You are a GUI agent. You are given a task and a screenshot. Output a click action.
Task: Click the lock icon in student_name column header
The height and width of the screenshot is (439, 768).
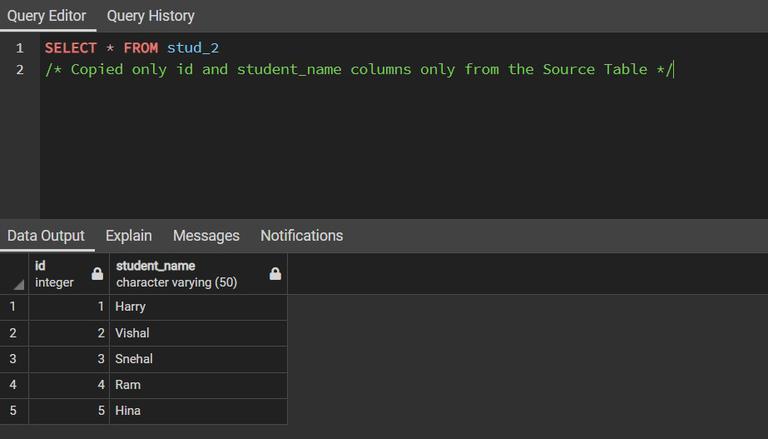tap(275, 274)
